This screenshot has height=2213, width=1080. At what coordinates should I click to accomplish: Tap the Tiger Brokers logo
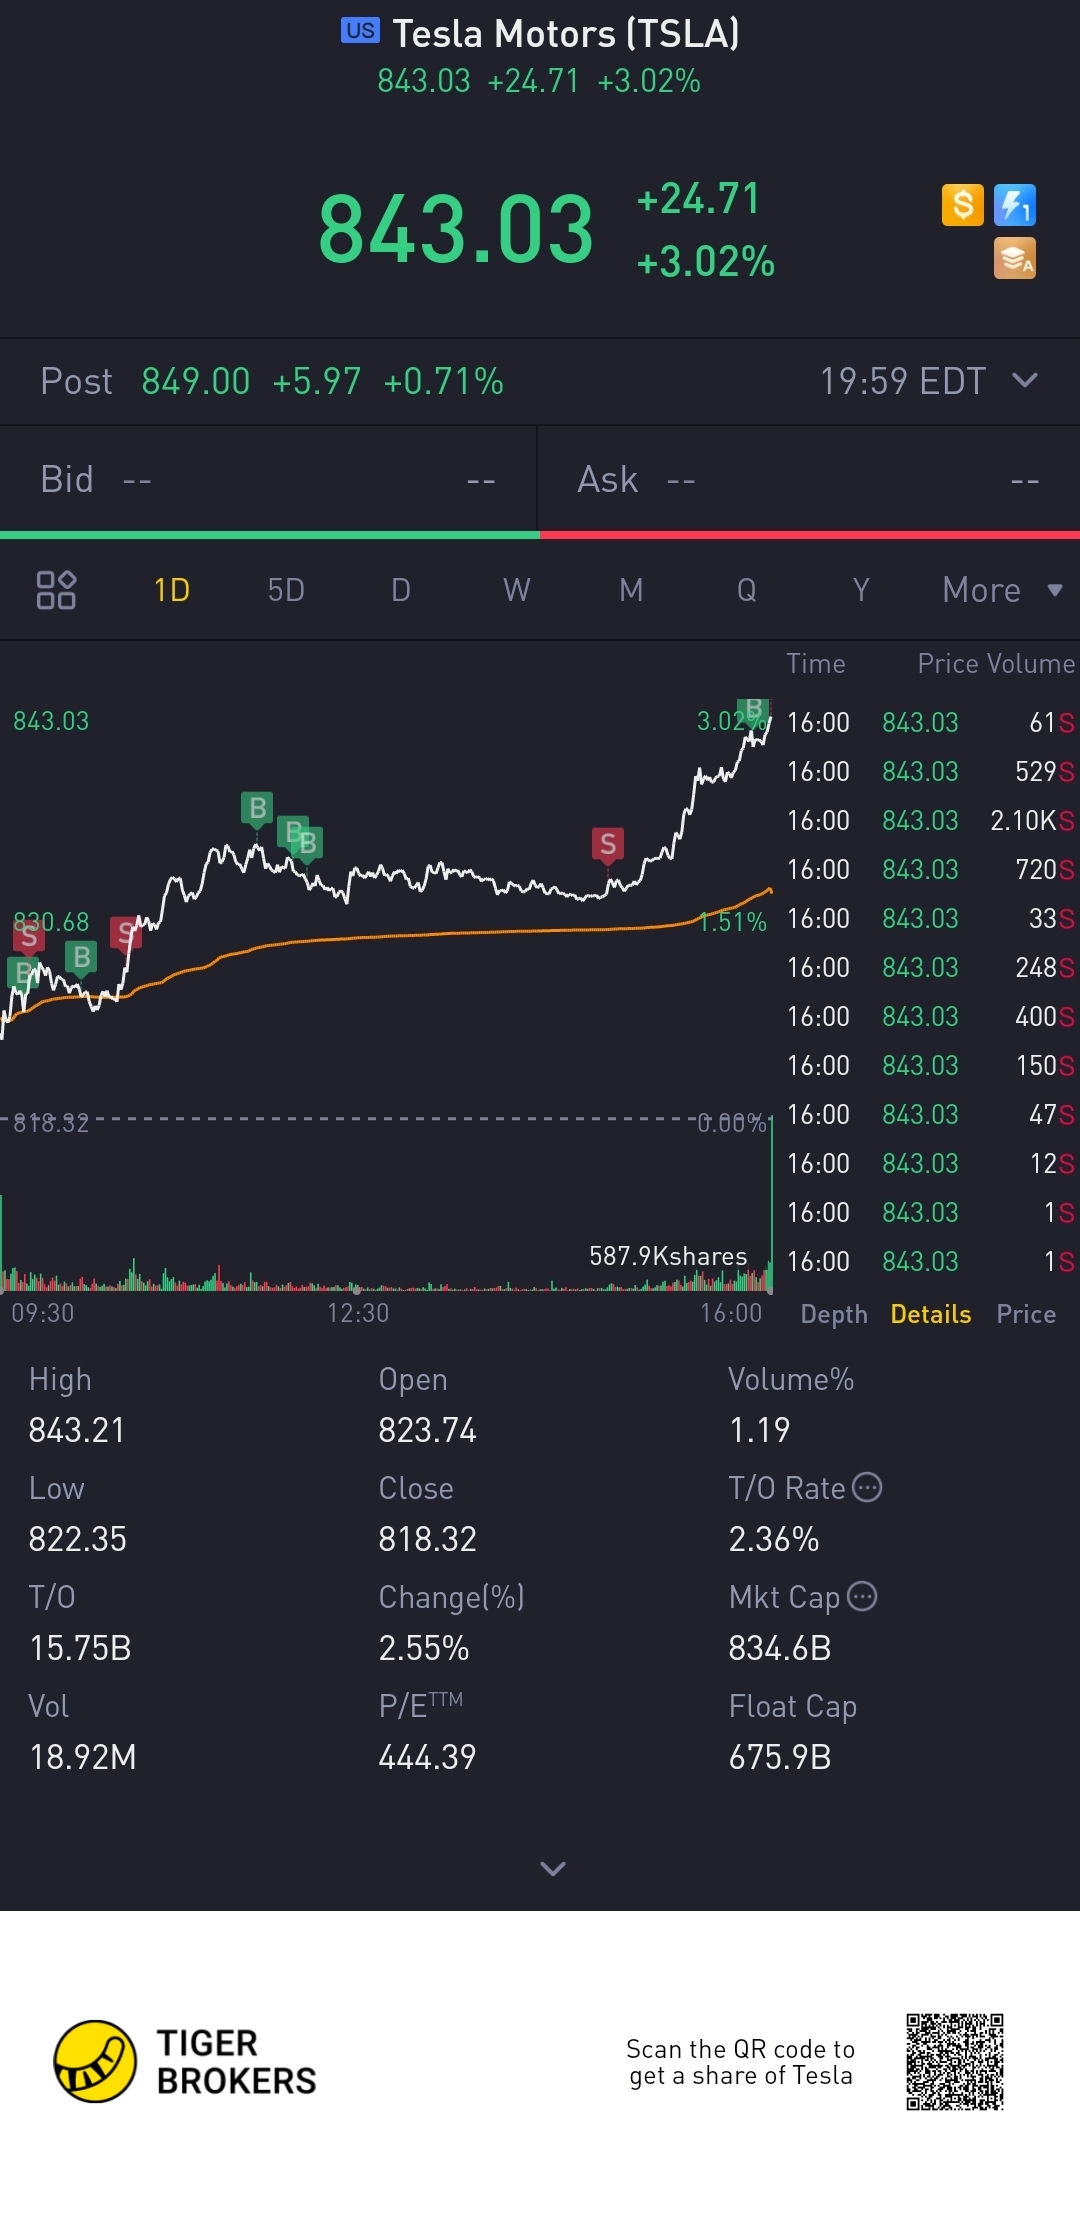[186, 2061]
